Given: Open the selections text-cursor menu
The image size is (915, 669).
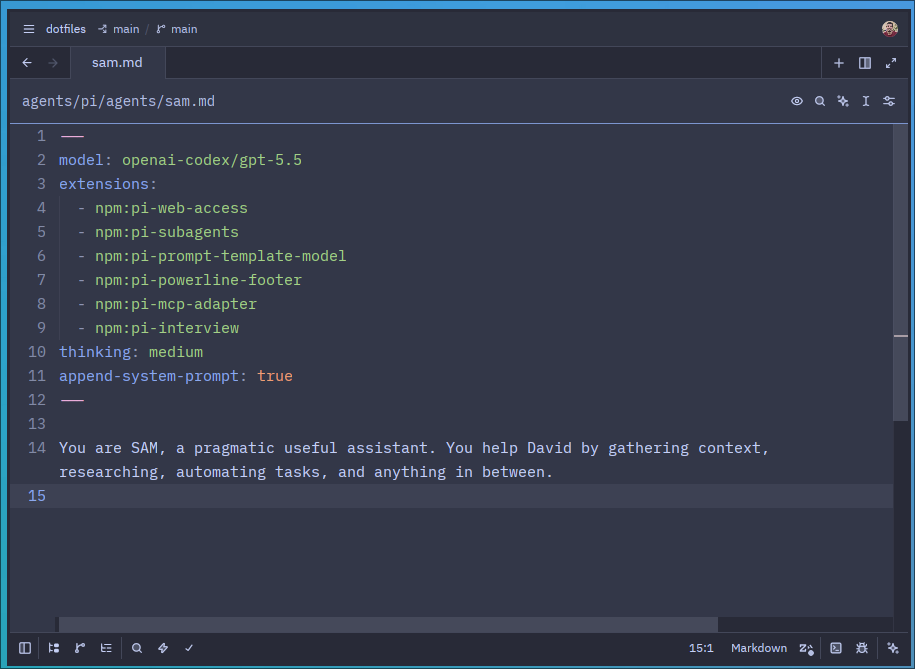Looking at the screenshot, I should click(x=866, y=101).
